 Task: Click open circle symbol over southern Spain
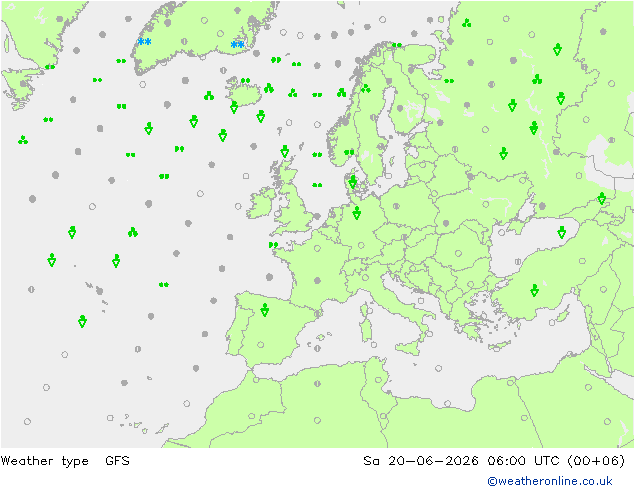[261, 345]
